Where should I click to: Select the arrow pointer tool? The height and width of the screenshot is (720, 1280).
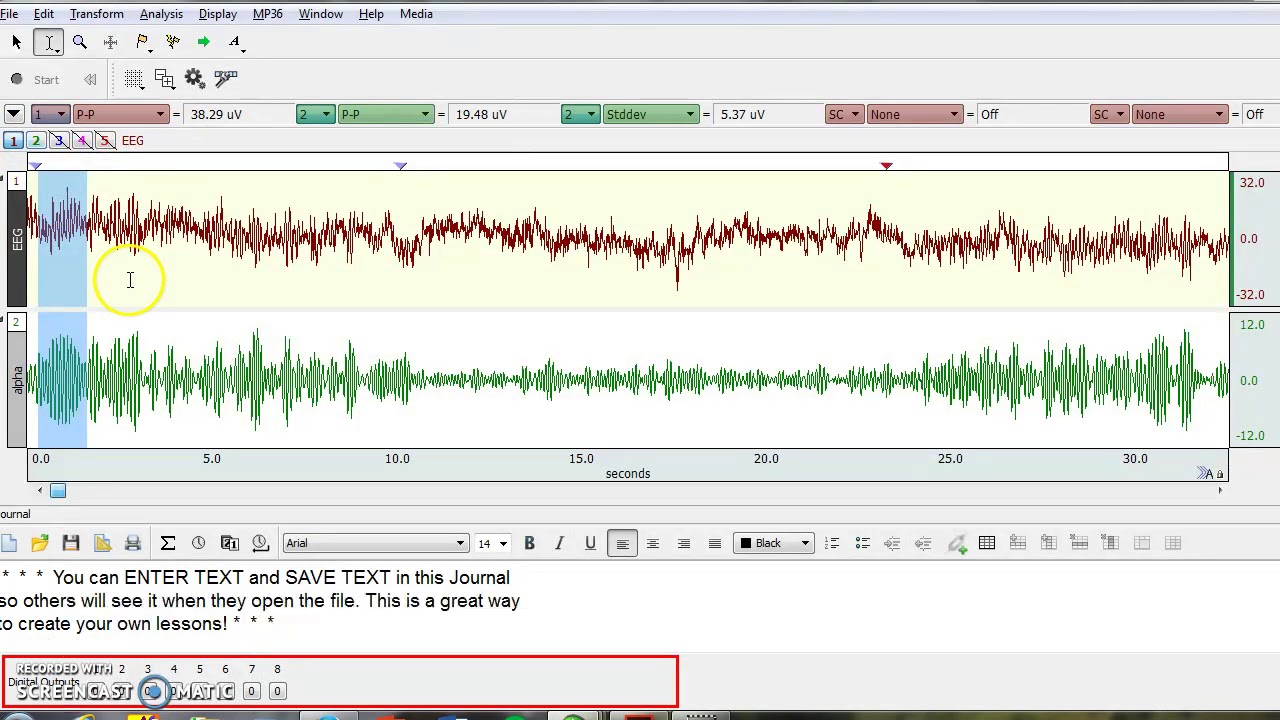pyautogui.click(x=17, y=42)
